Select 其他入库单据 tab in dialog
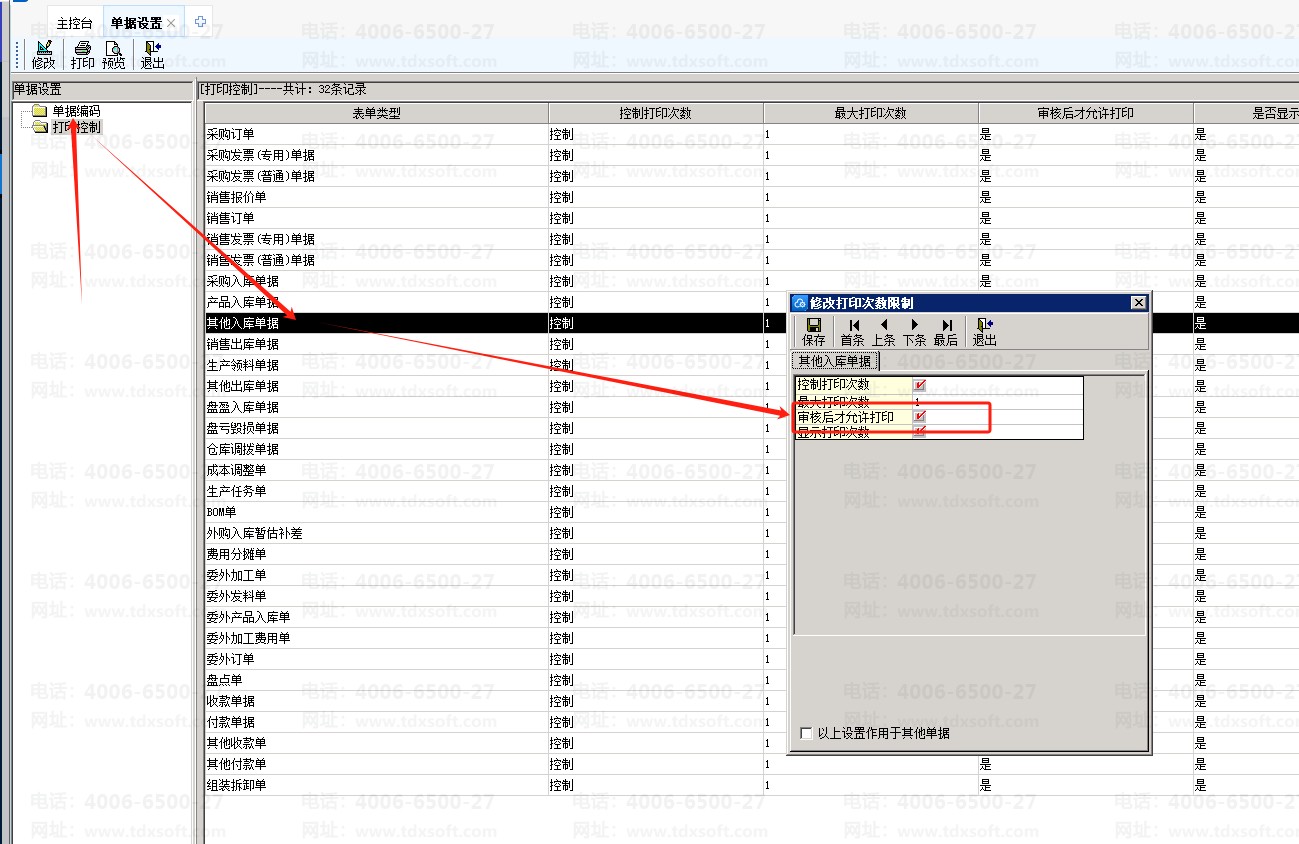 (835, 361)
